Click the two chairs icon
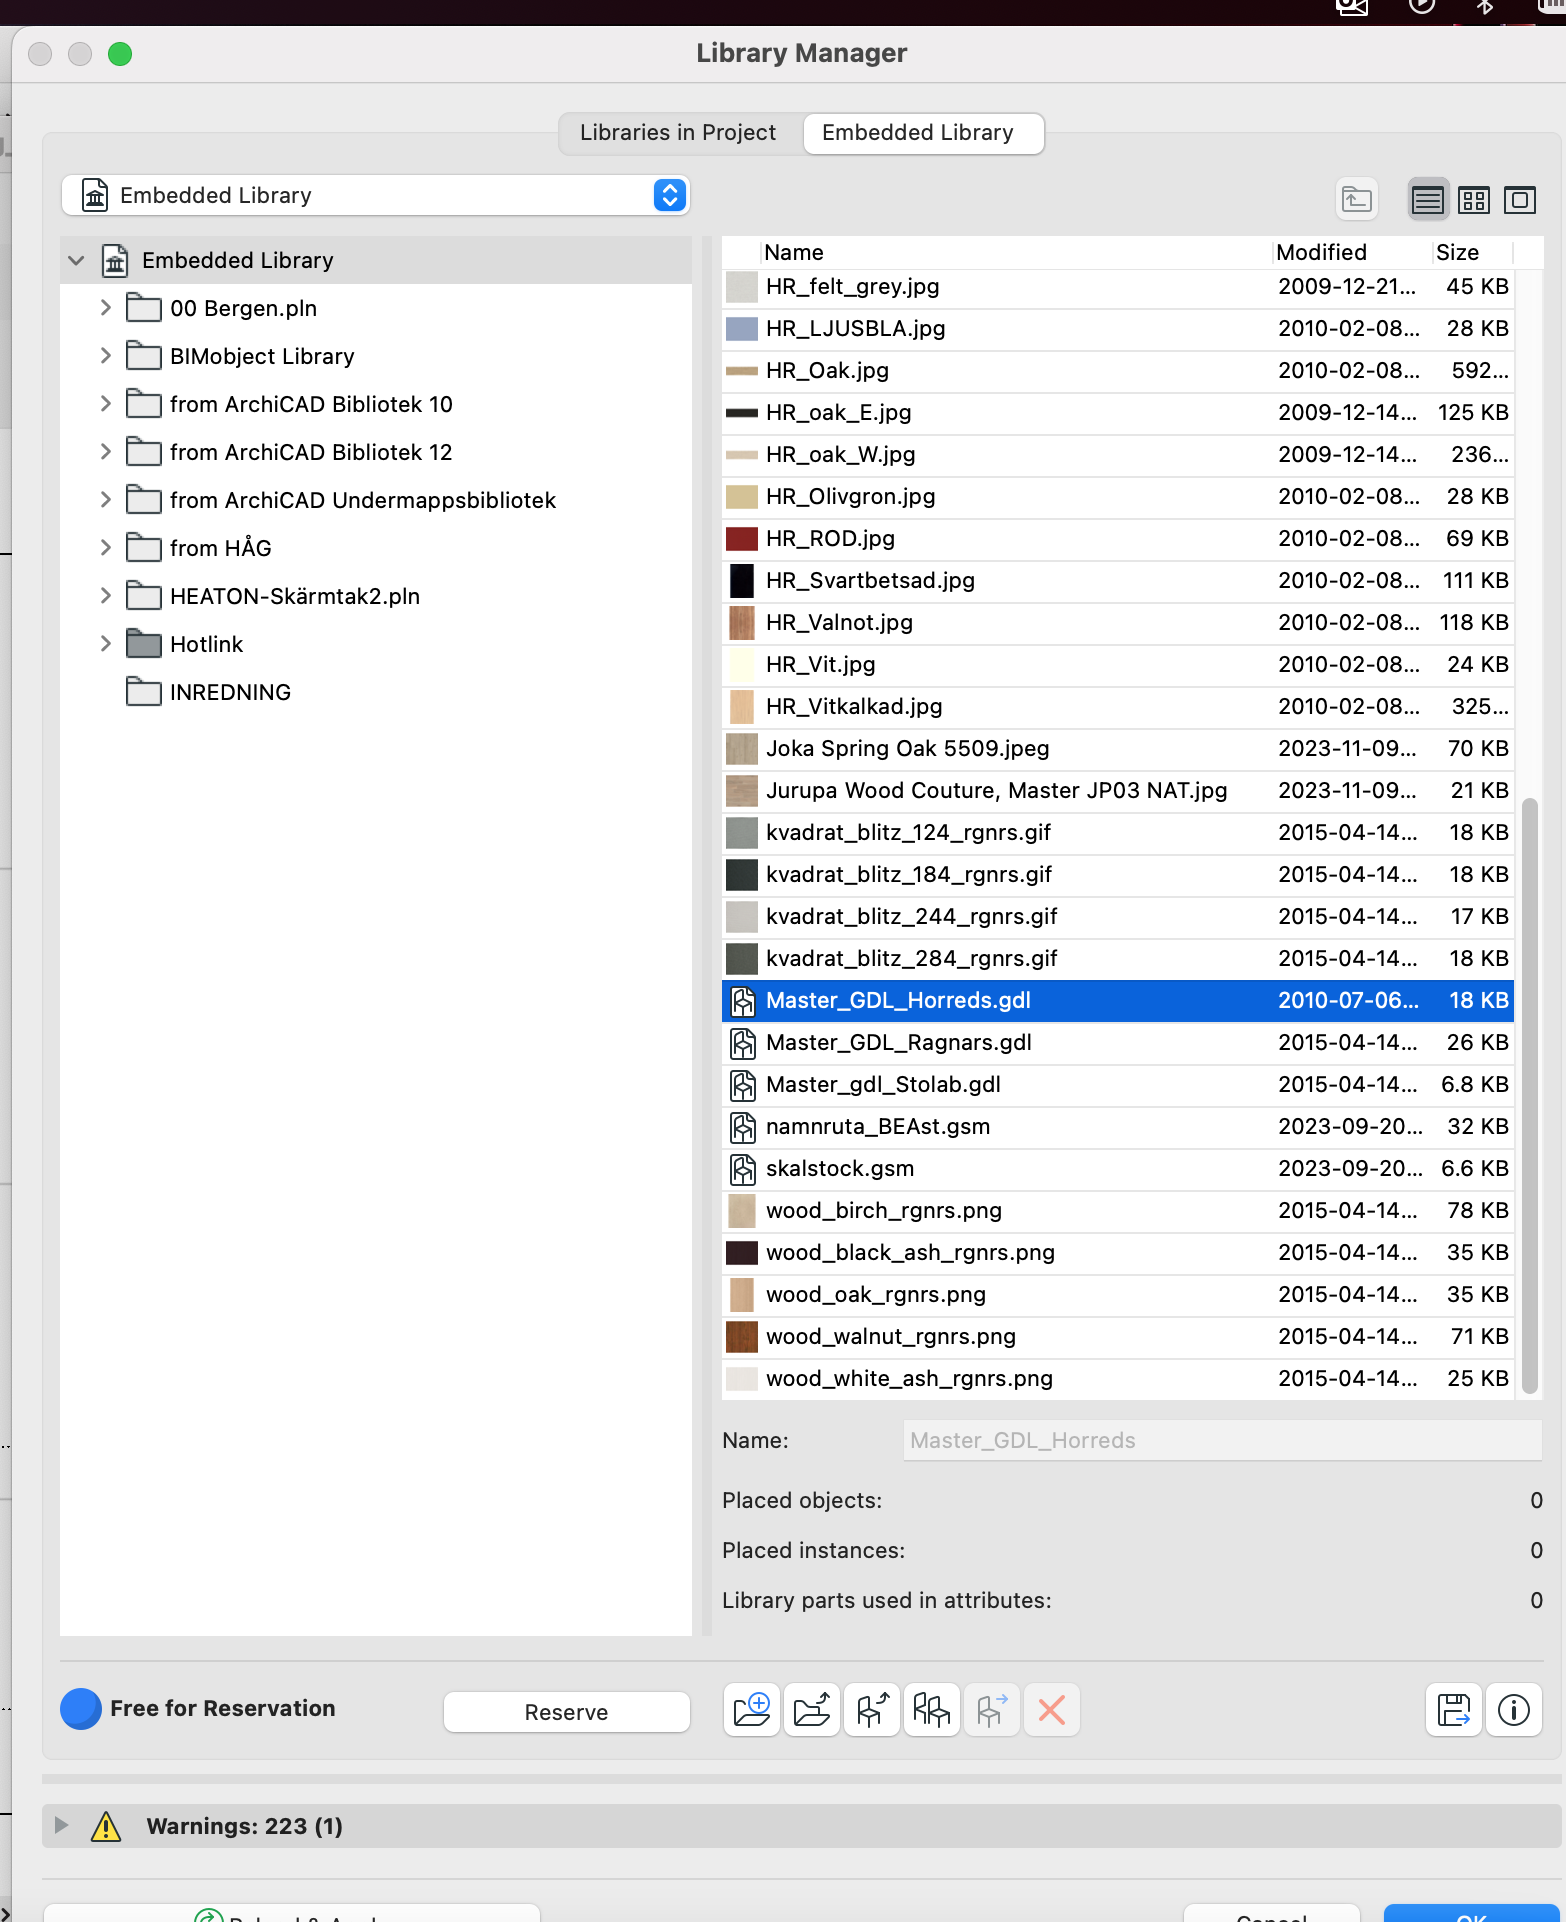Screen dimensions: 1566x1922 (931, 1710)
